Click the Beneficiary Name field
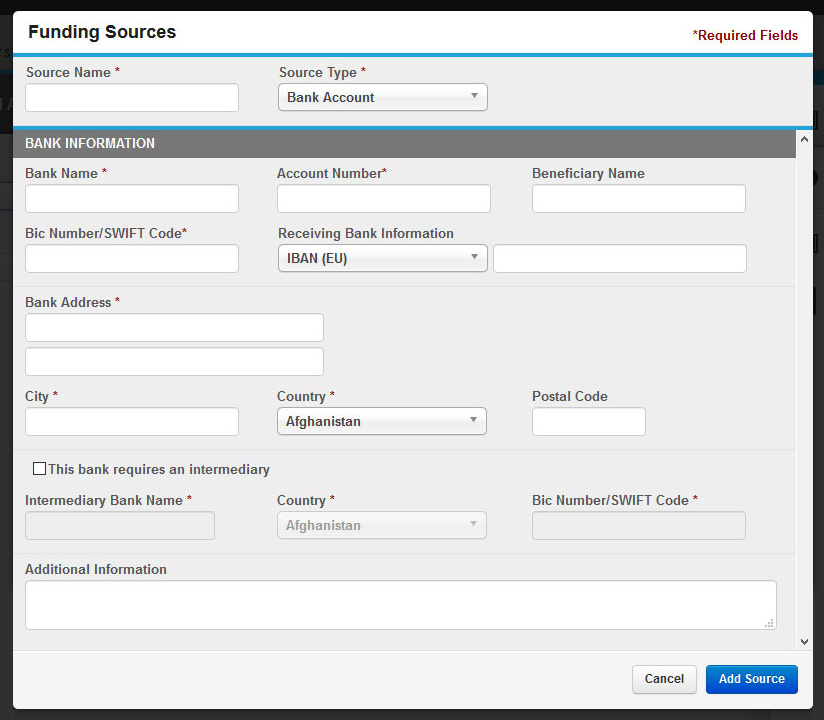This screenshot has width=824, height=720. (x=638, y=198)
